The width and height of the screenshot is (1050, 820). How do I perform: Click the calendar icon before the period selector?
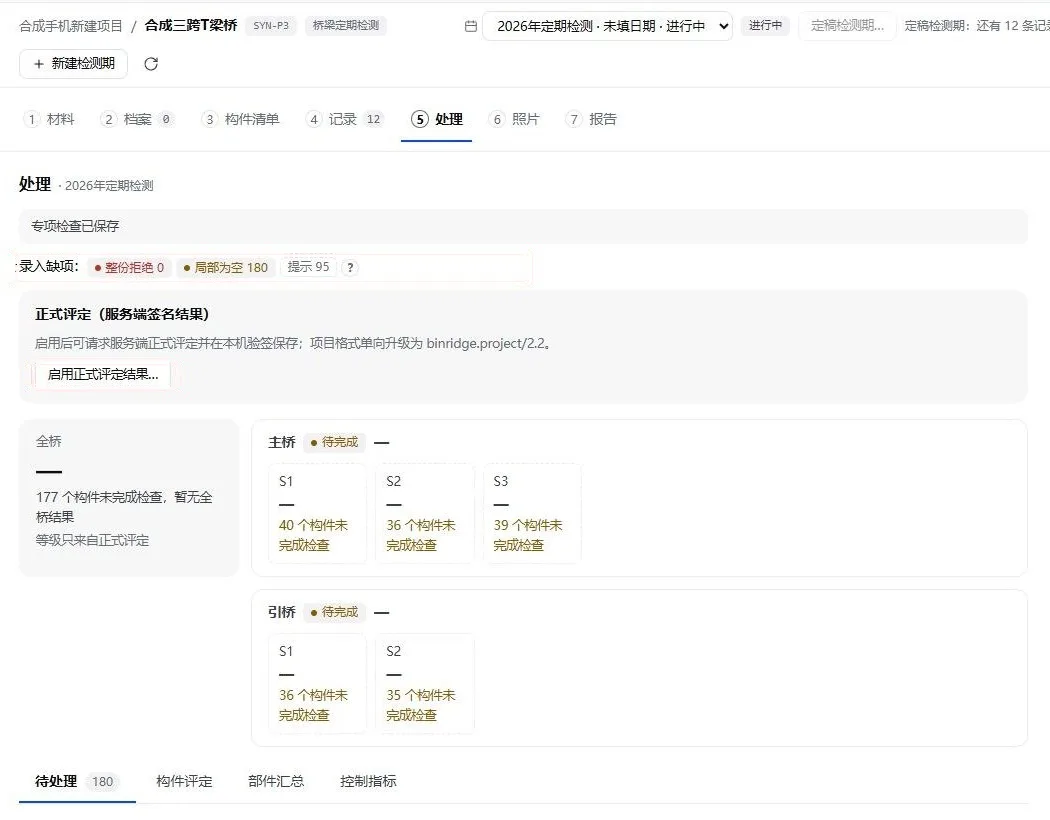(471, 26)
